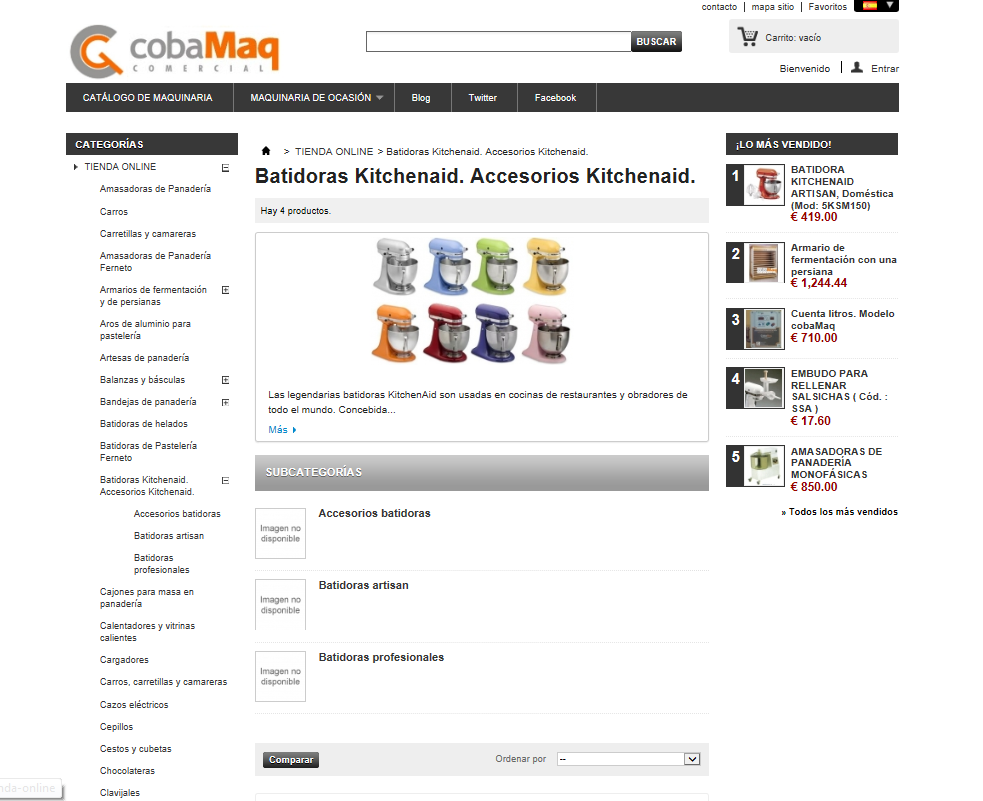Image resolution: width=983 pixels, height=801 pixels.
Task: Collapse the TIENDA ONLINE category tree
Action: [x=226, y=168]
